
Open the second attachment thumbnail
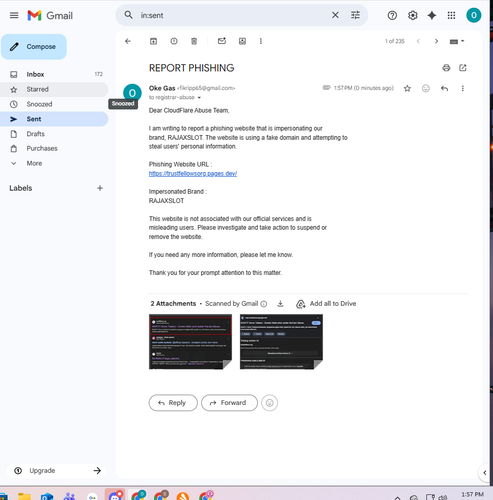pos(281,342)
